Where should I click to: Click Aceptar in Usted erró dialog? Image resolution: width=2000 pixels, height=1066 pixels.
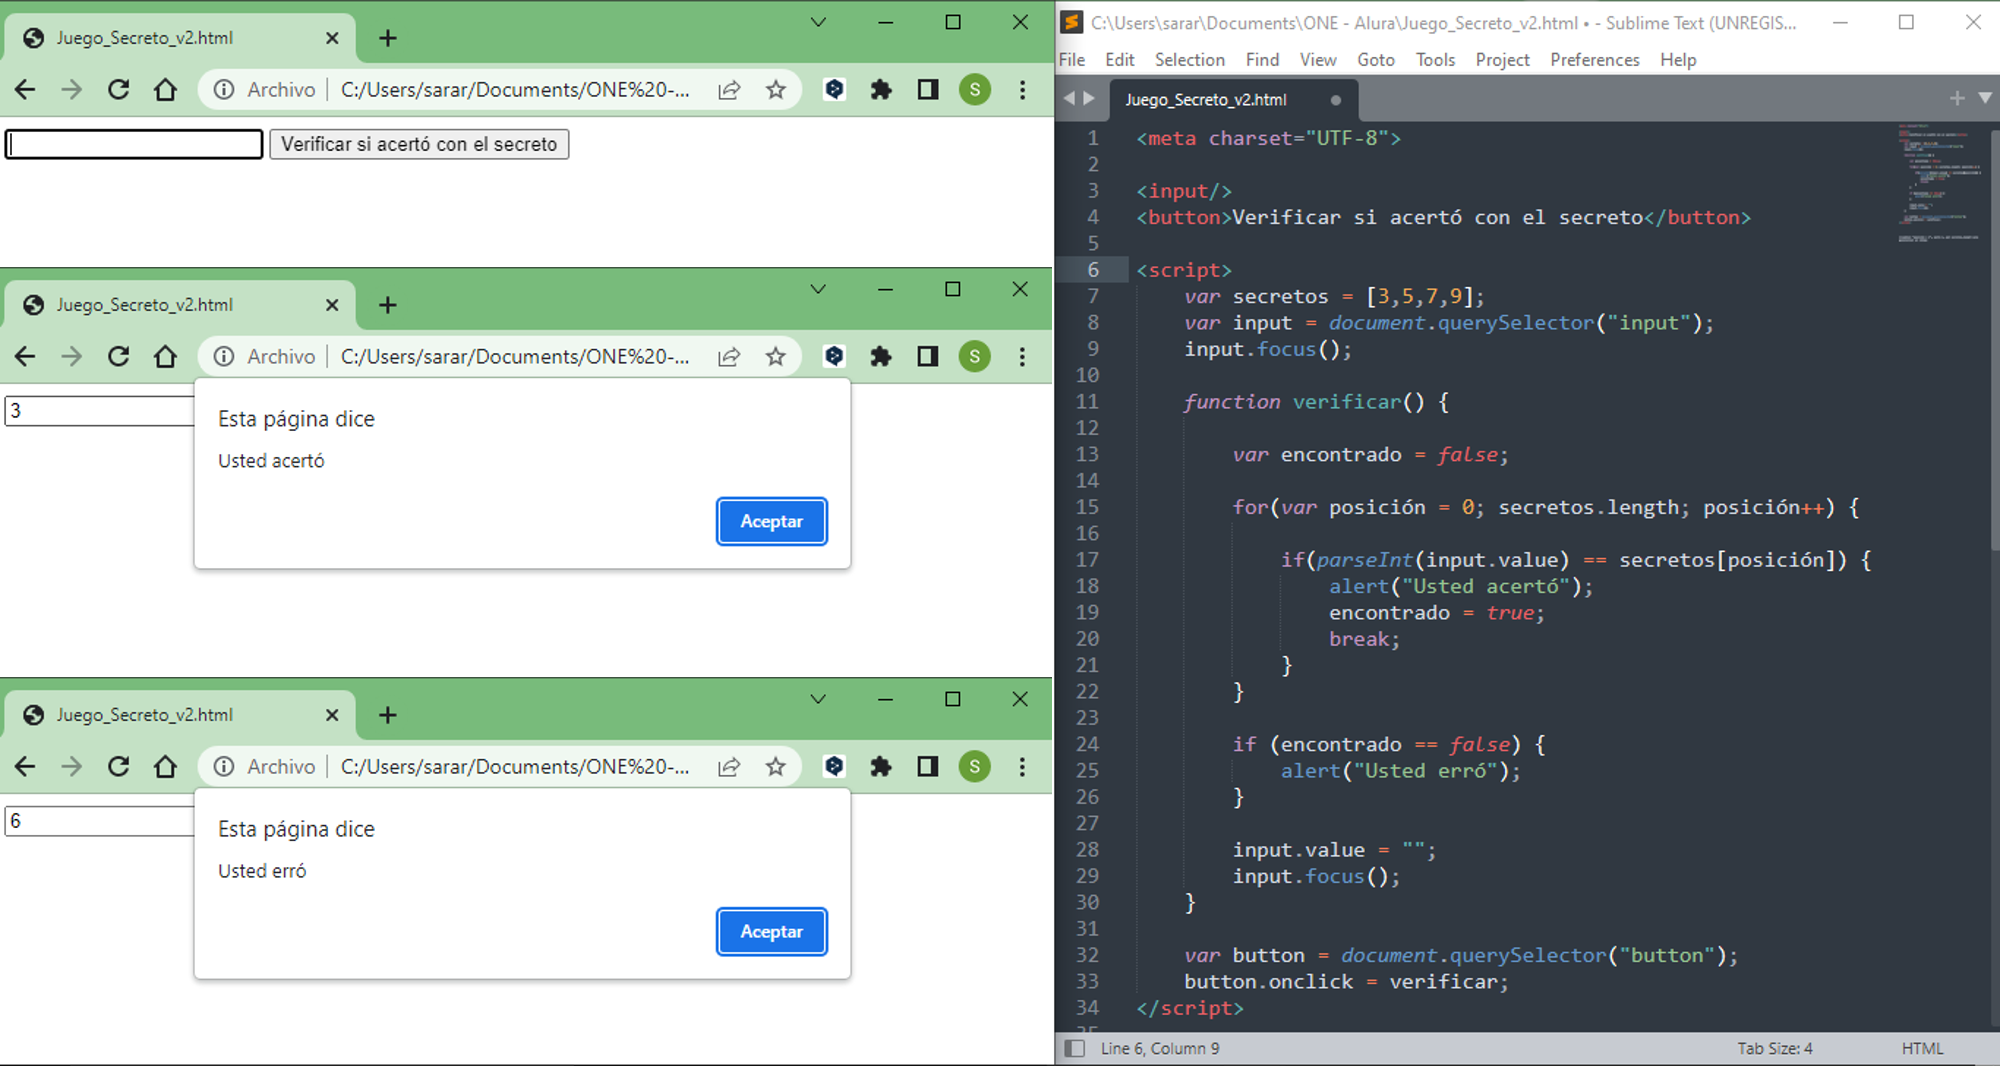(771, 931)
